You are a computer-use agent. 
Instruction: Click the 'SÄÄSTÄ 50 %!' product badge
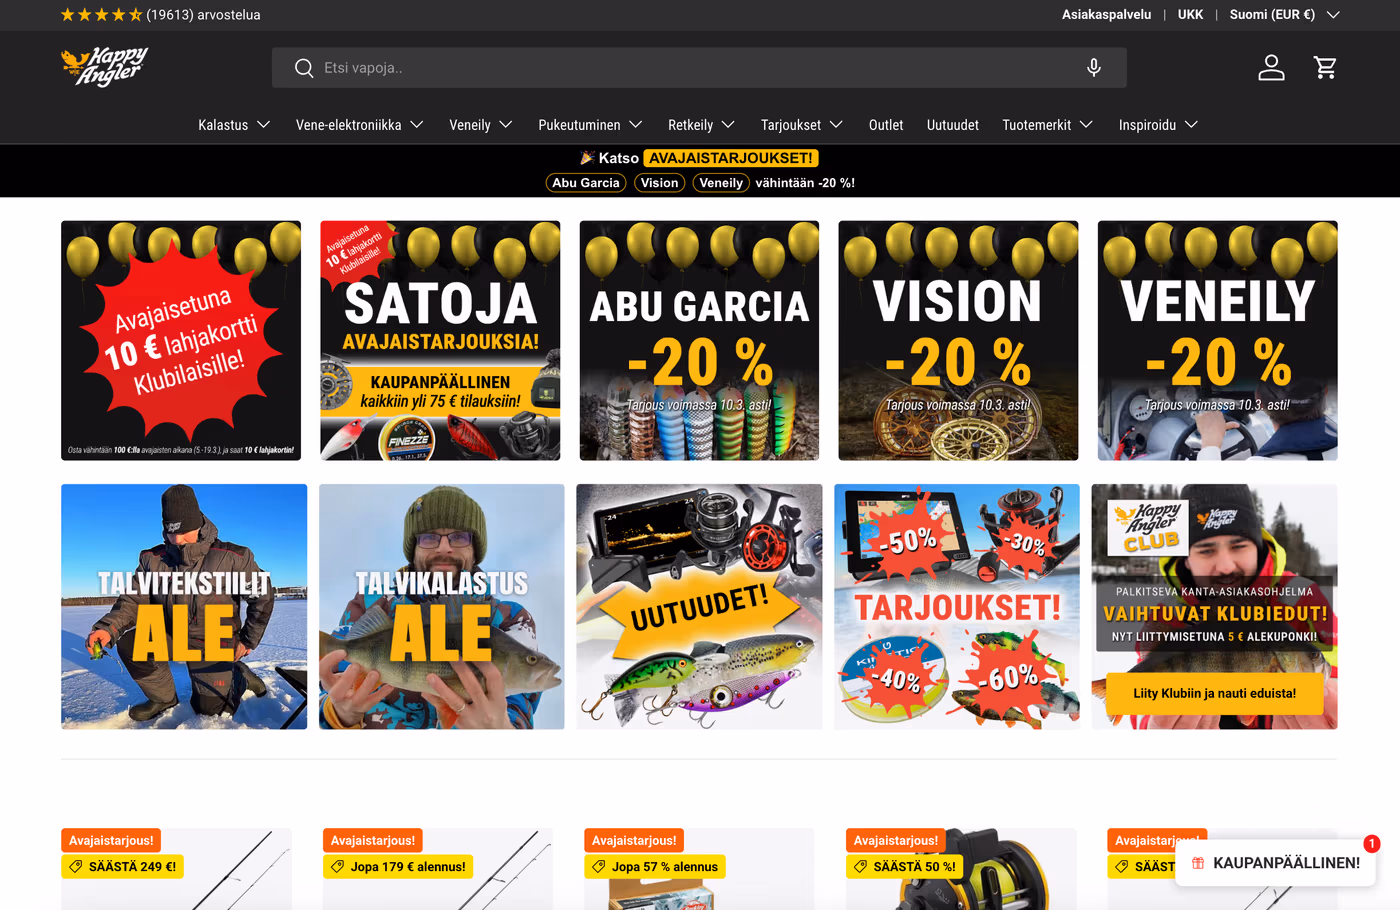[905, 867]
